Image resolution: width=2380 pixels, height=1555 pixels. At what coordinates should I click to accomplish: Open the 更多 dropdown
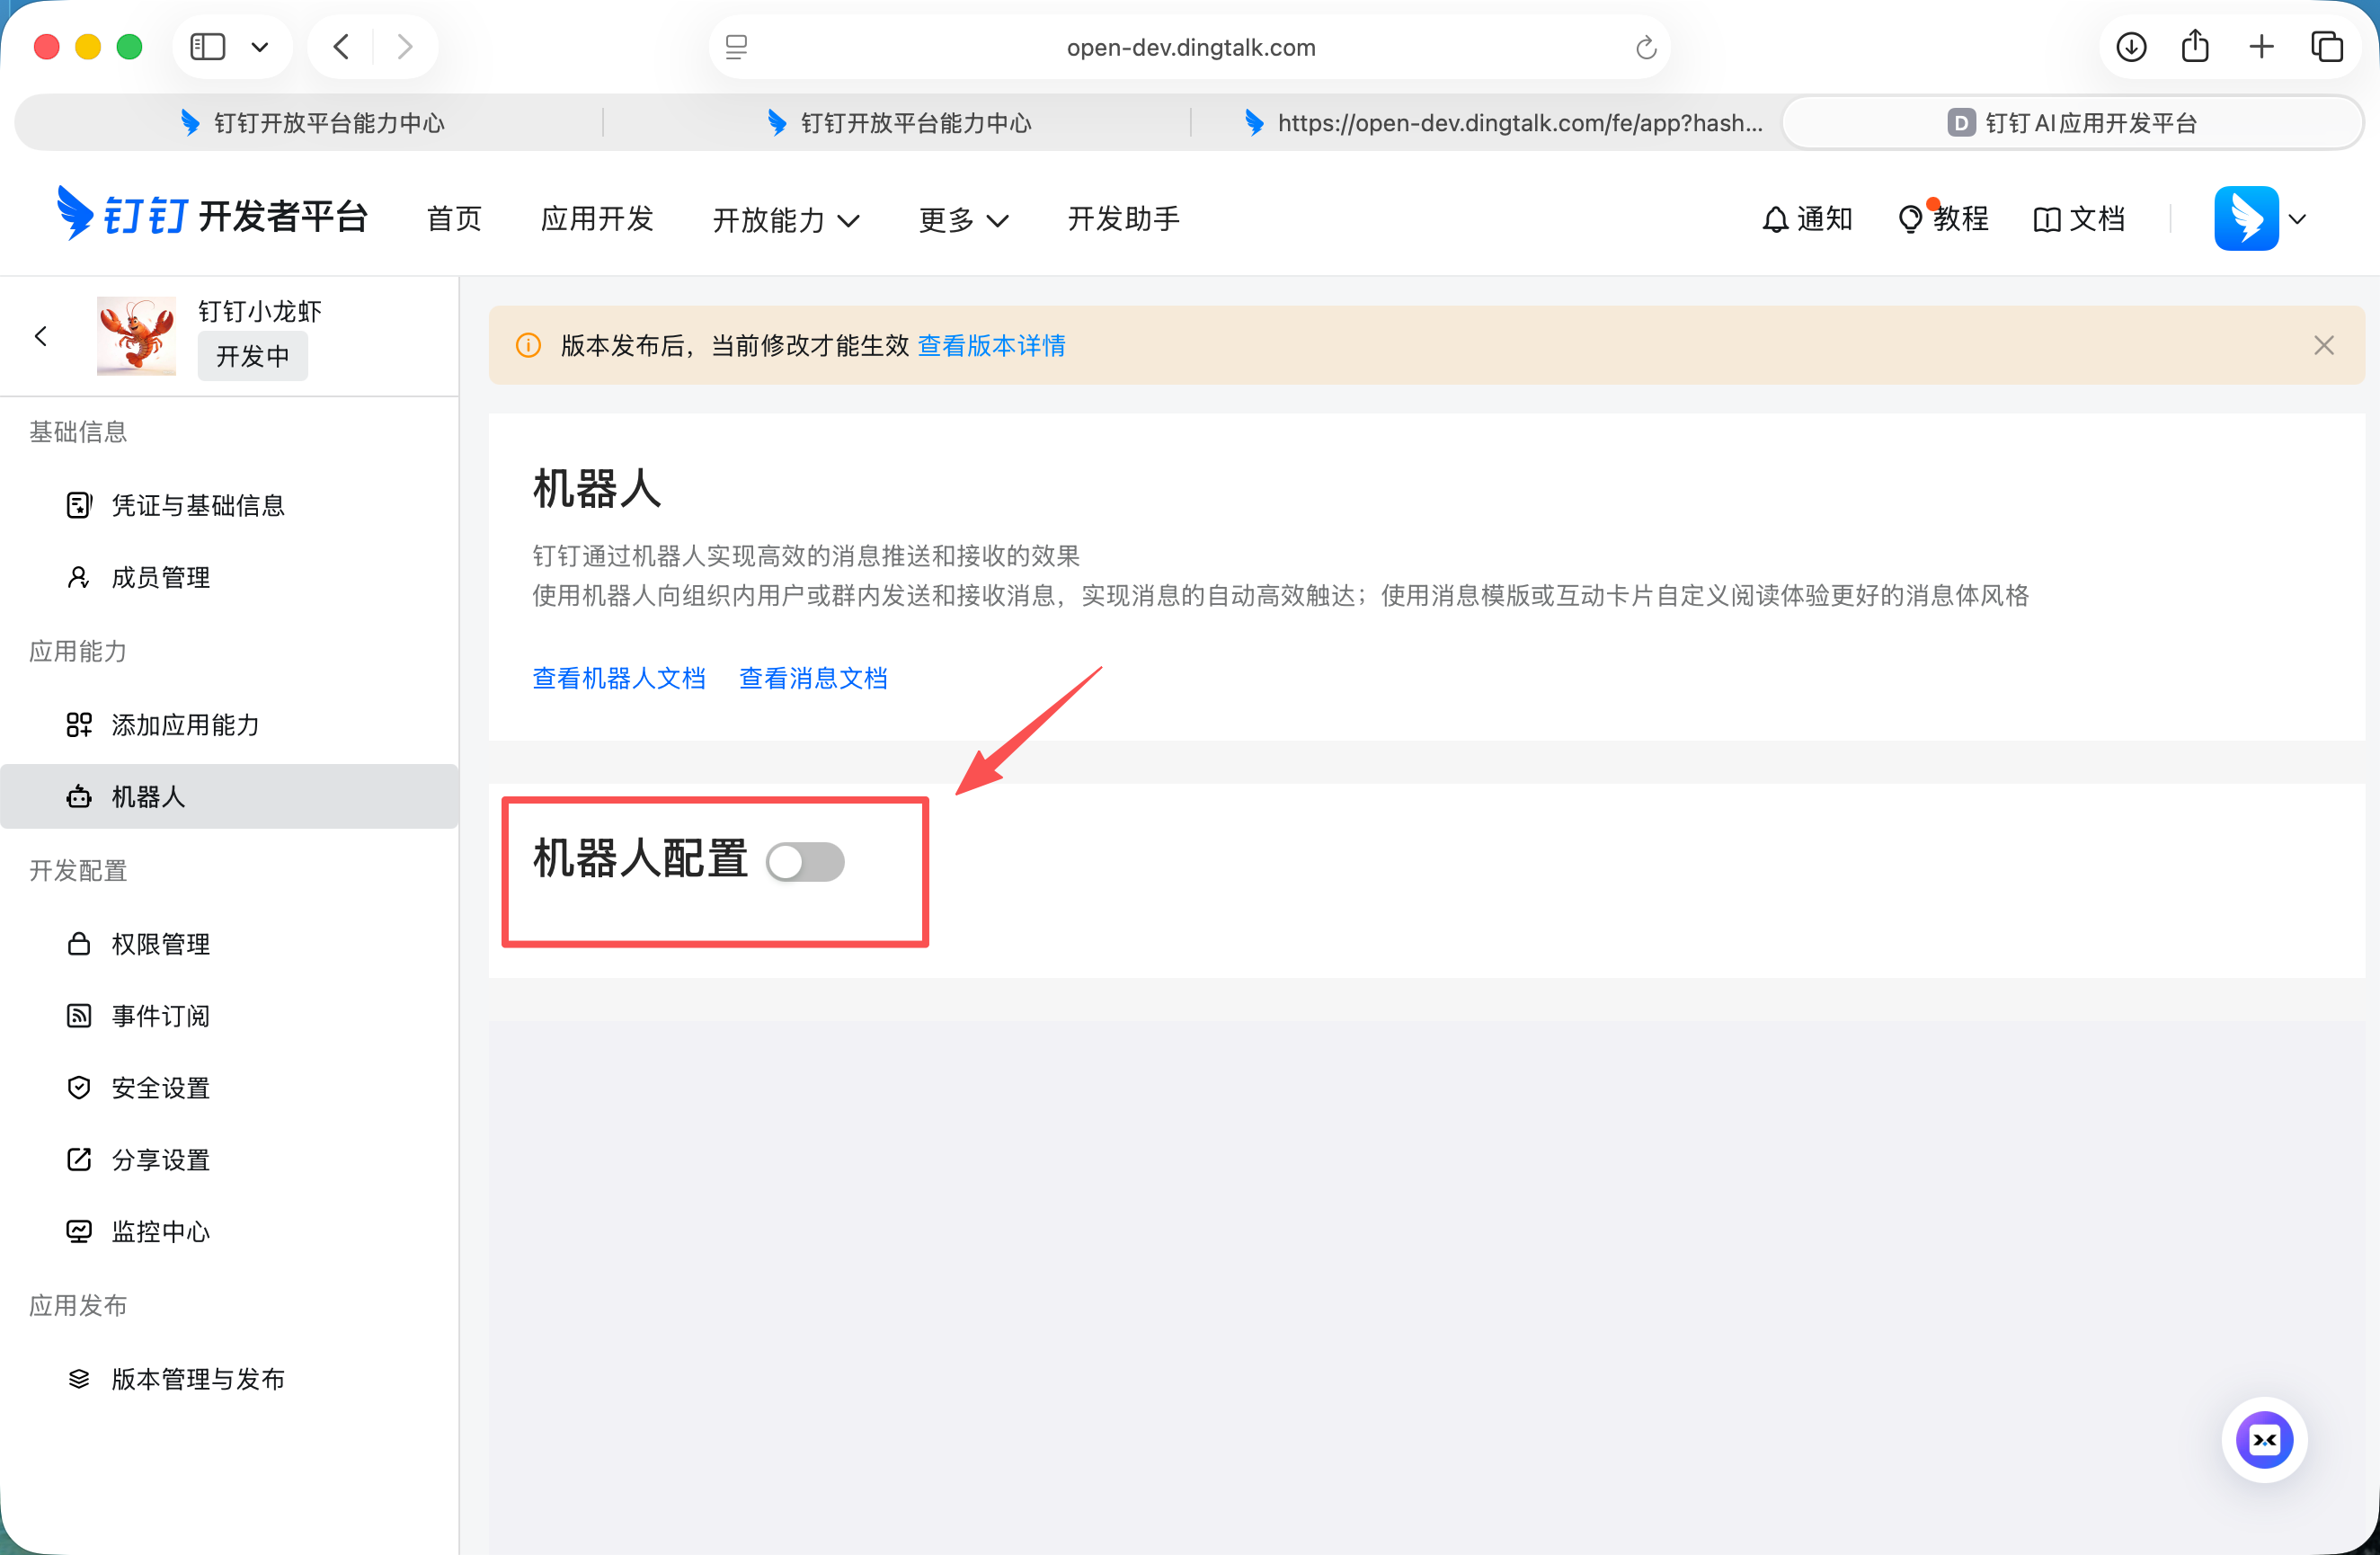coord(962,219)
